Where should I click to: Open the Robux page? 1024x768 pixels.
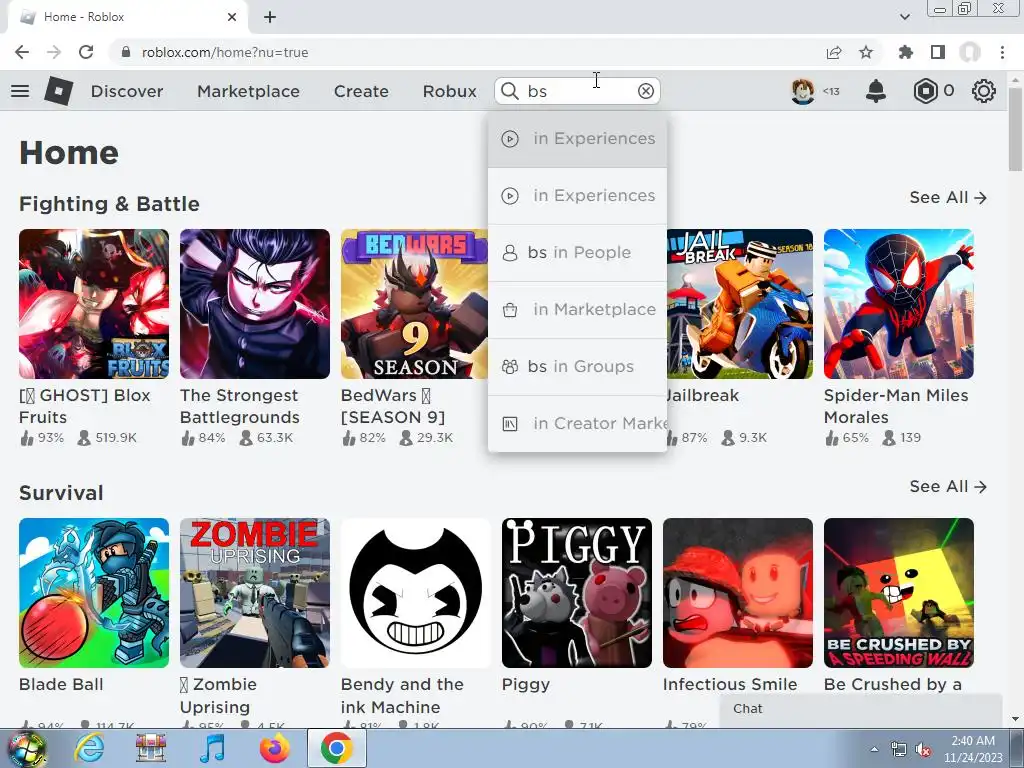point(449,91)
